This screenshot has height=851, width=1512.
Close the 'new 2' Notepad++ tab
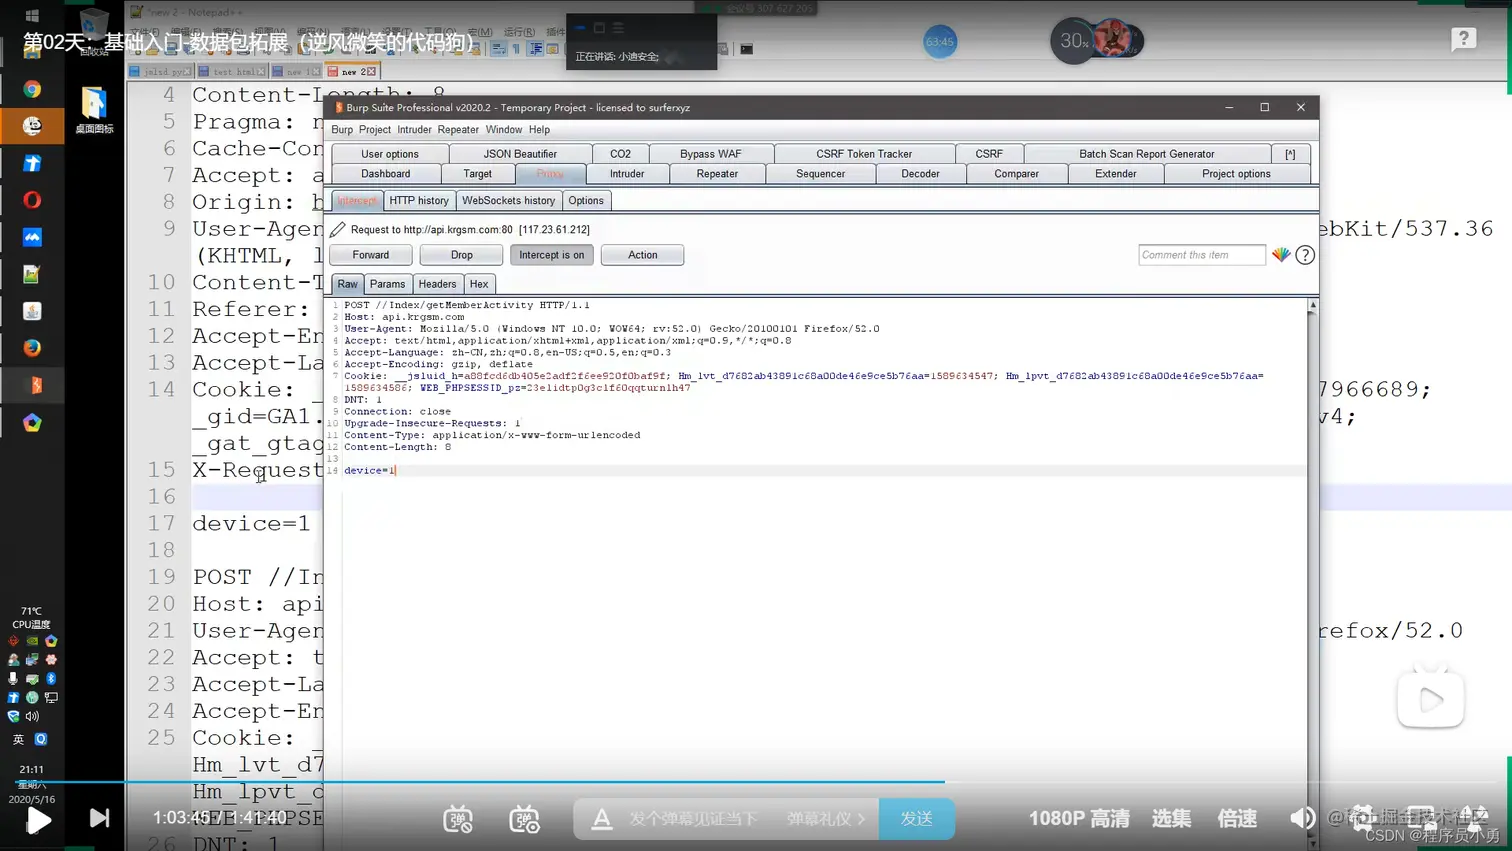point(371,72)
